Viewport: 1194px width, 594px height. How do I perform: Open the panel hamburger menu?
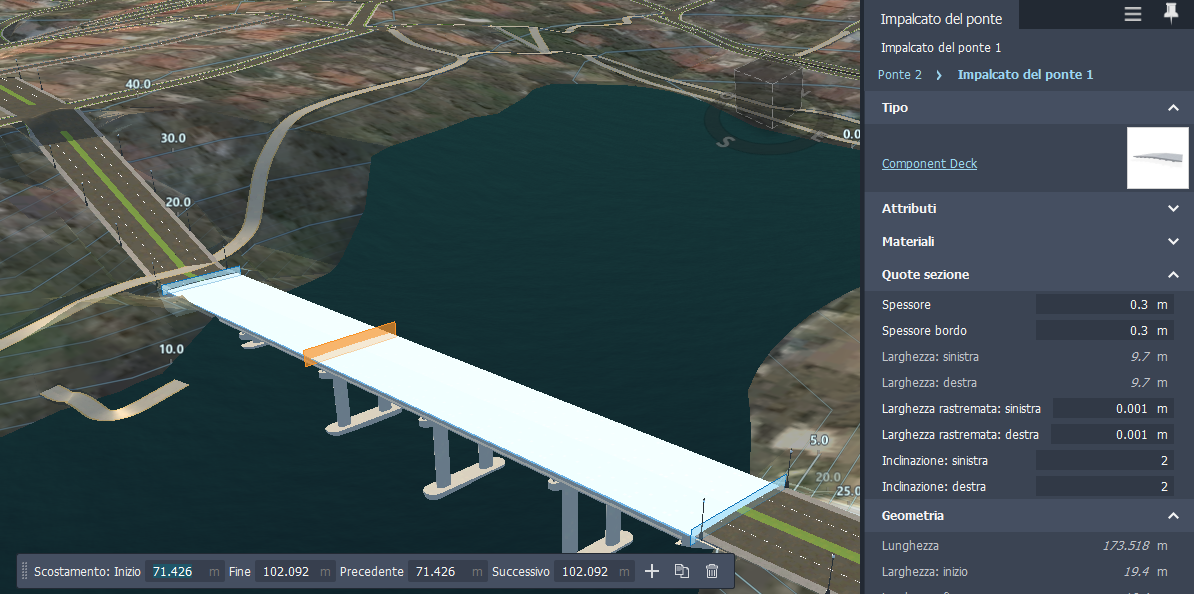[1132, 14]
